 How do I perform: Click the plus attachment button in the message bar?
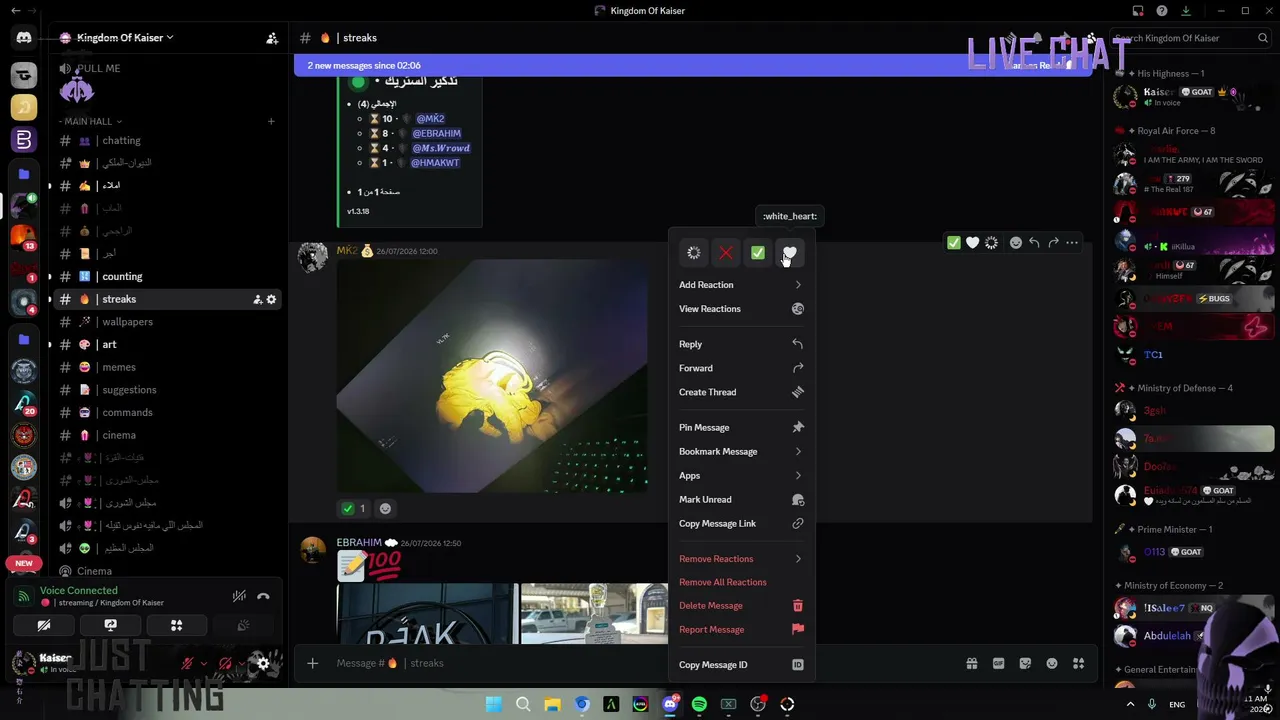(313, 663)
